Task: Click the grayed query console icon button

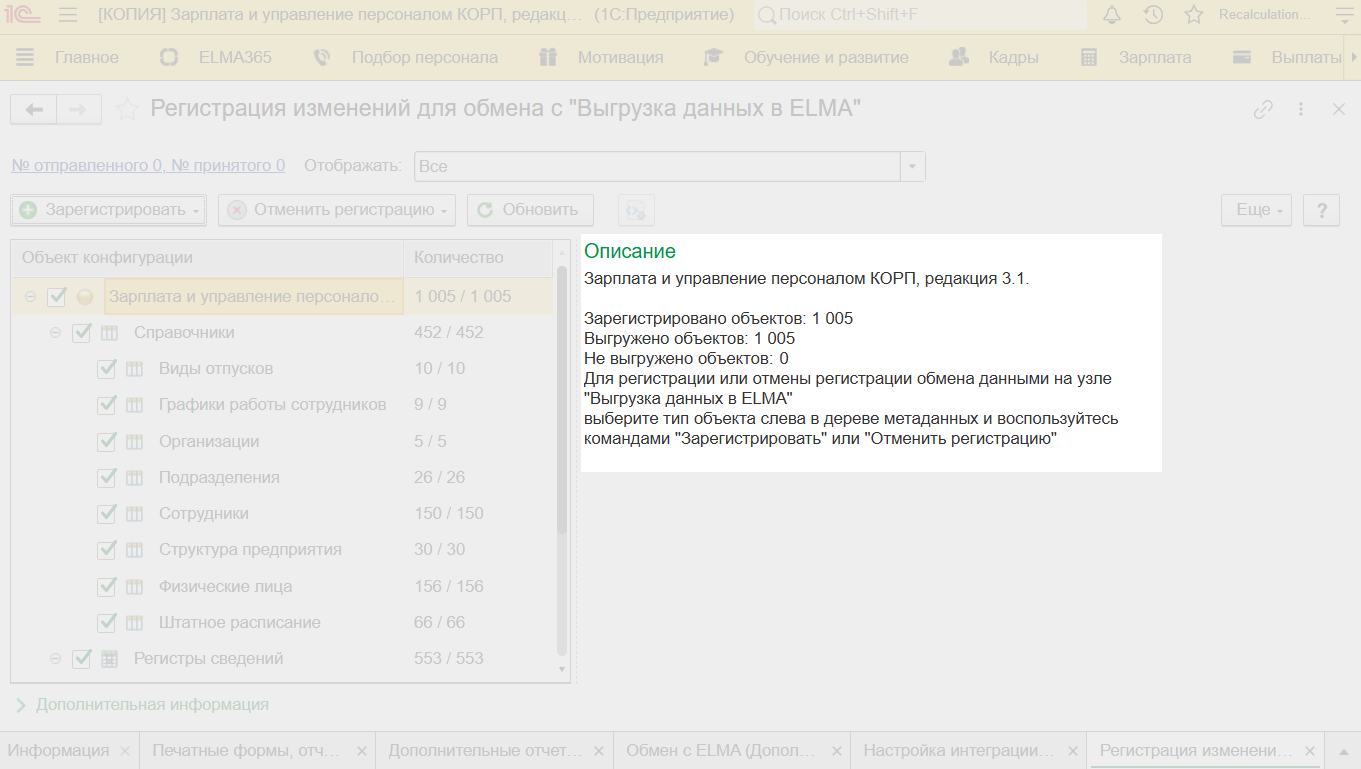Action: [636, 210]
